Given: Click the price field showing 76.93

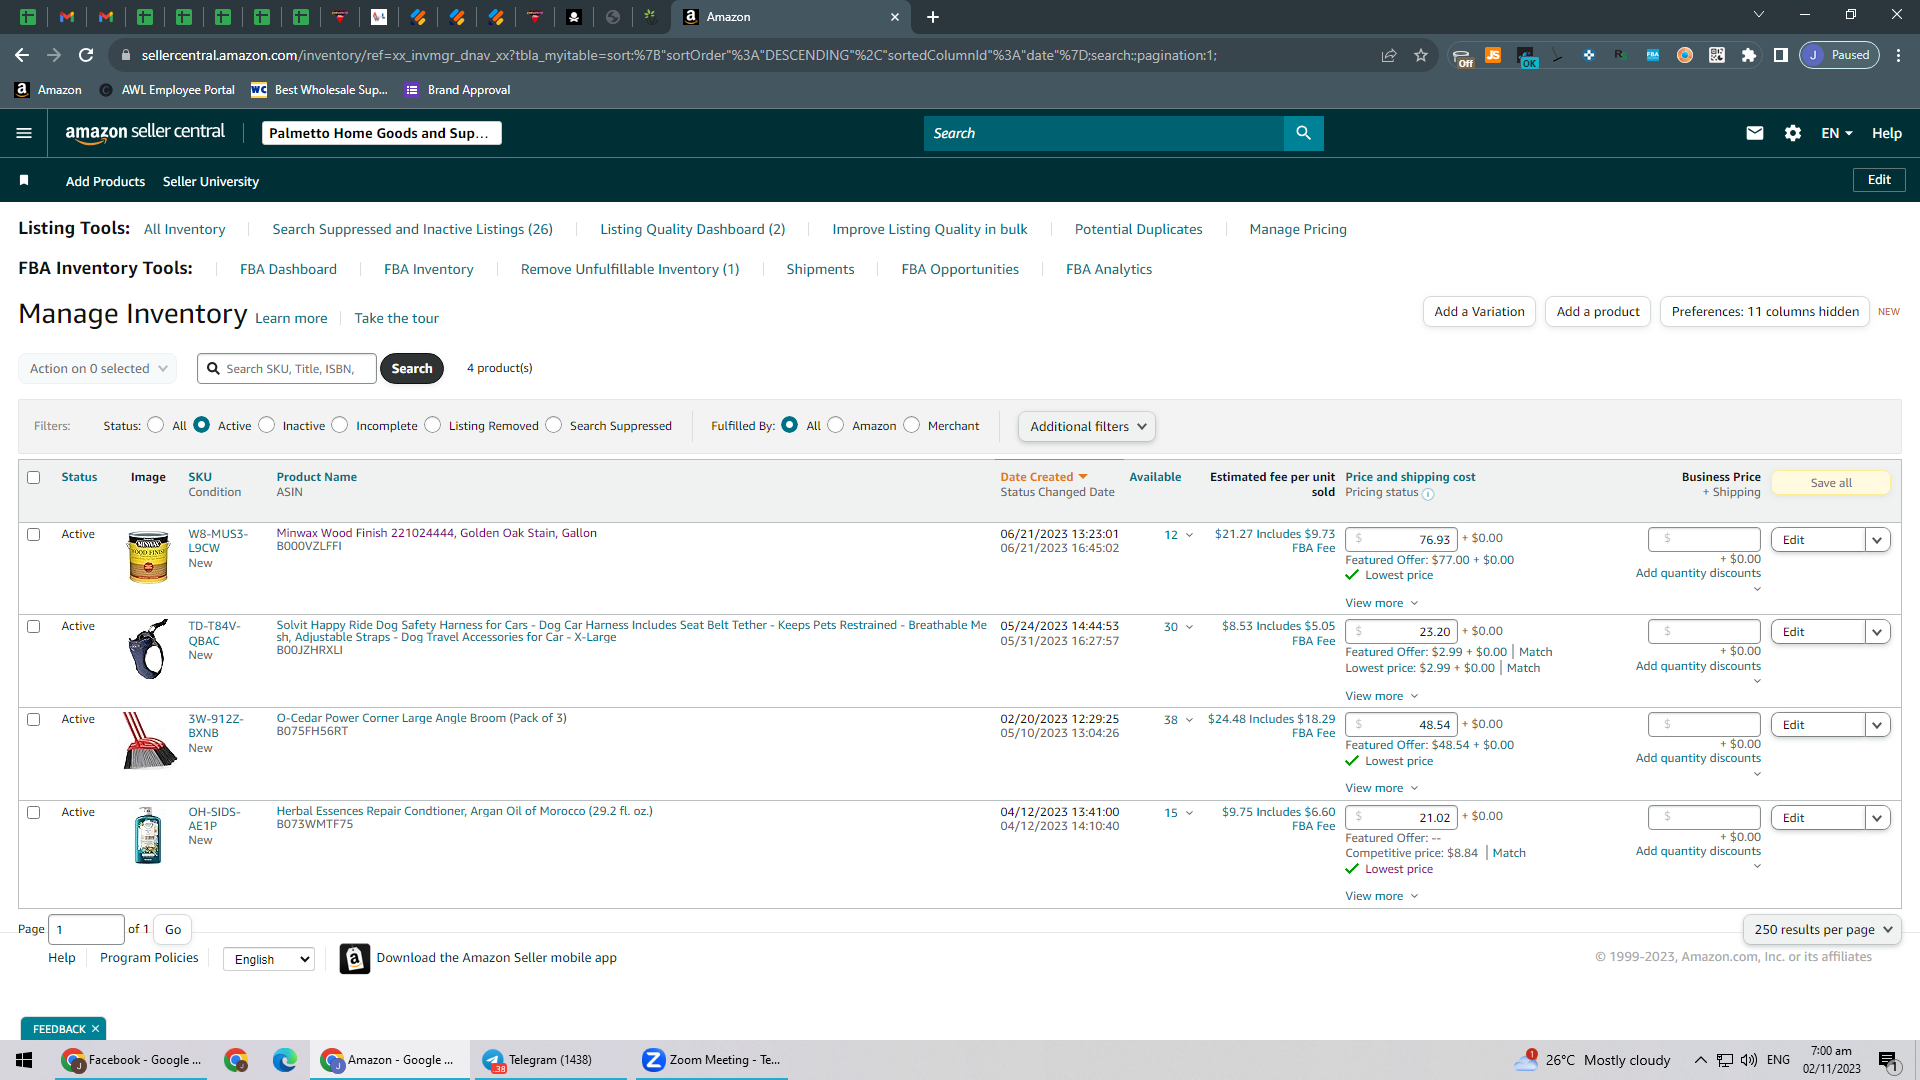Looking at the screenshot, I should tap(1401, 540).
